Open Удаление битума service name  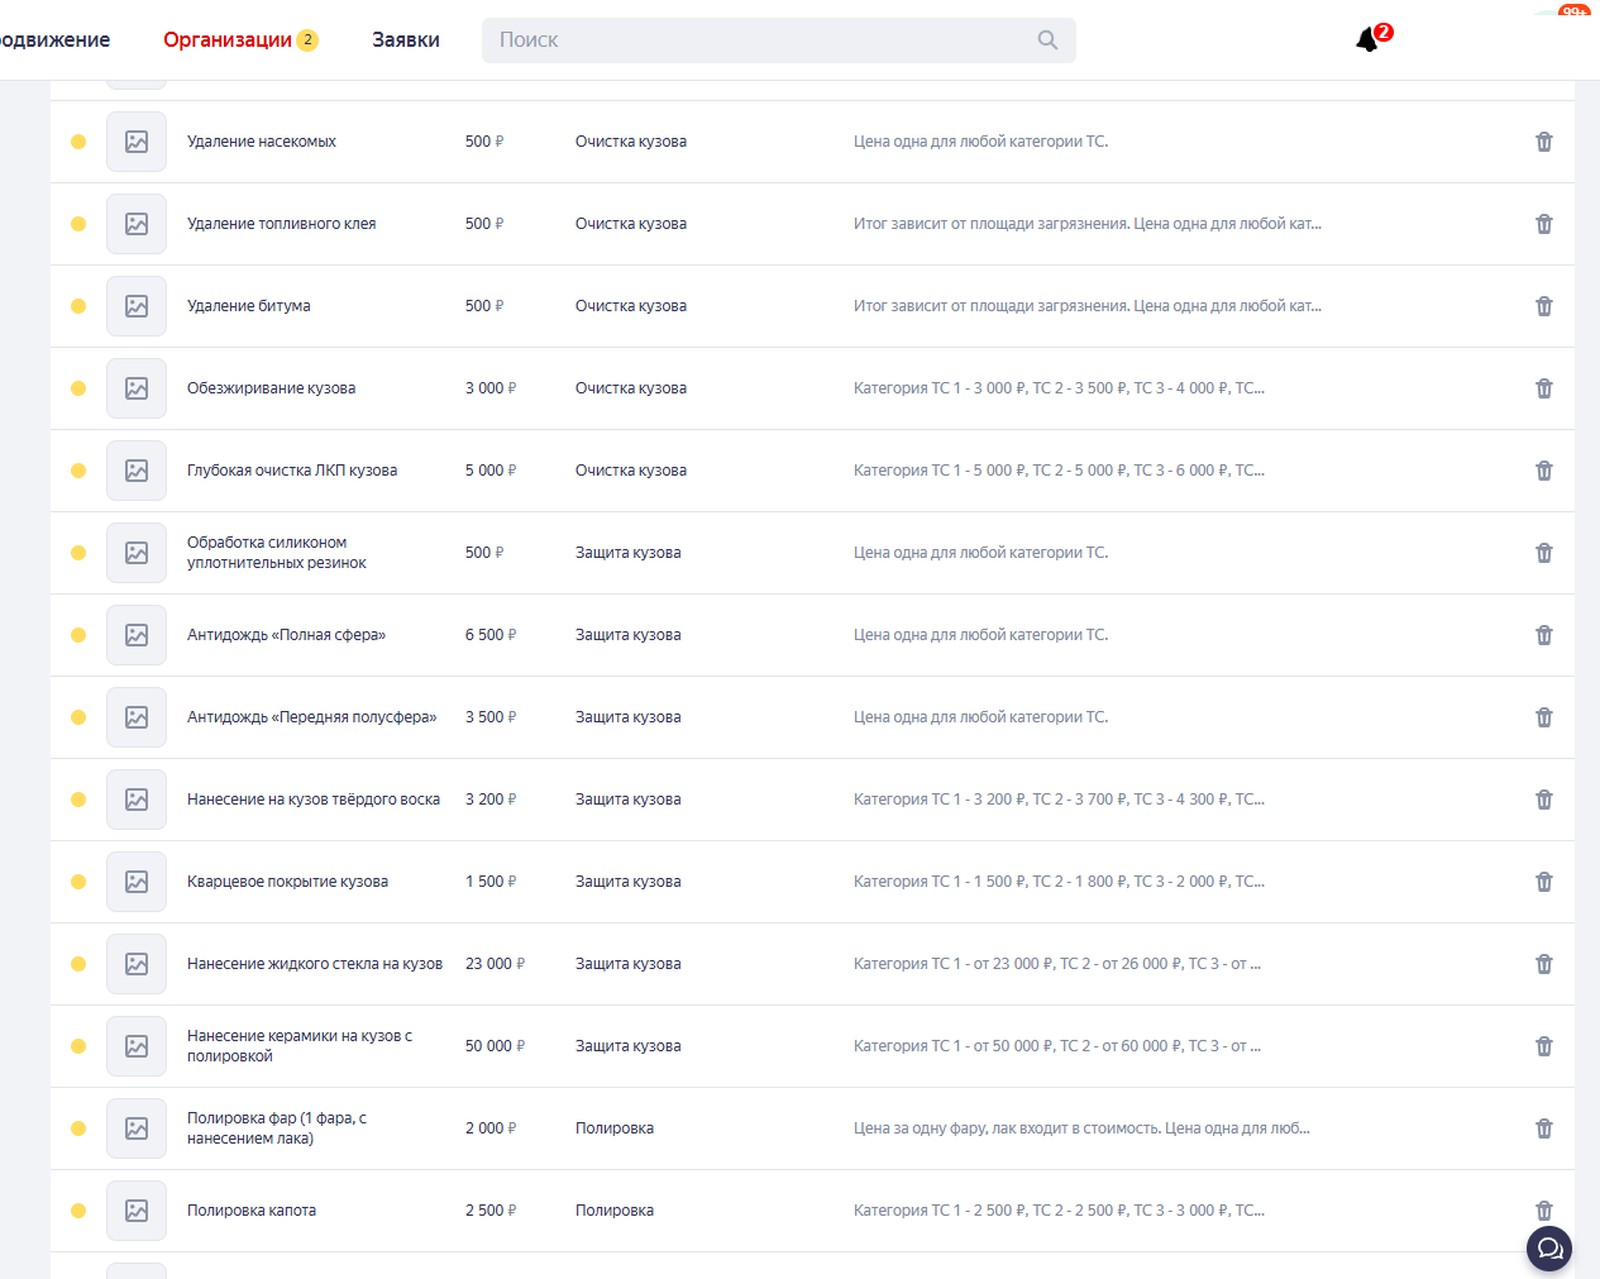tap(248, 306)
